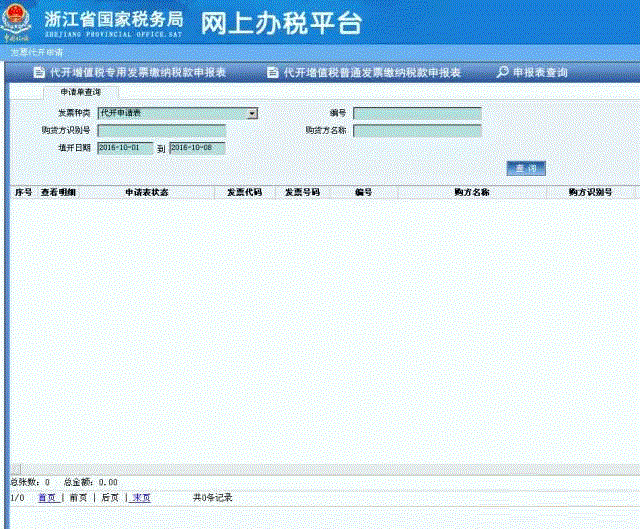Screen dimensions: 640x529
Task: Click the 总张数 0 count text
Action: coord(30,482)
